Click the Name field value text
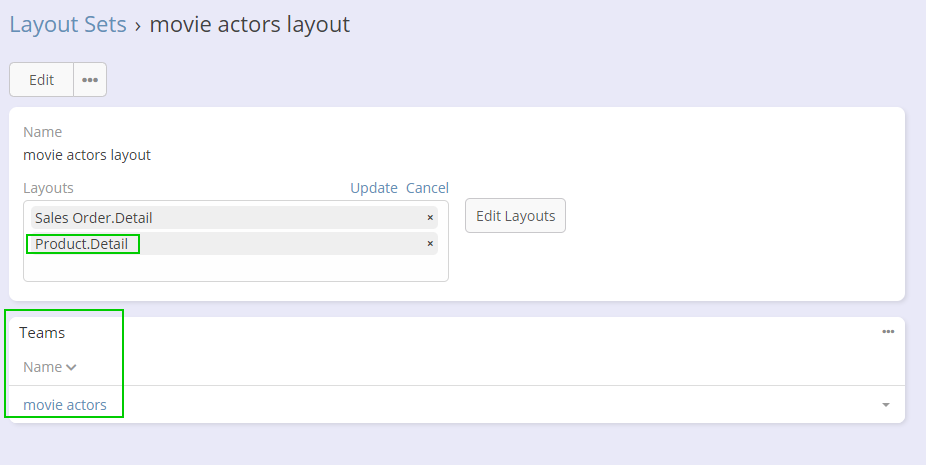The width and height of the screenshot is (926, 465). (86, 155)
